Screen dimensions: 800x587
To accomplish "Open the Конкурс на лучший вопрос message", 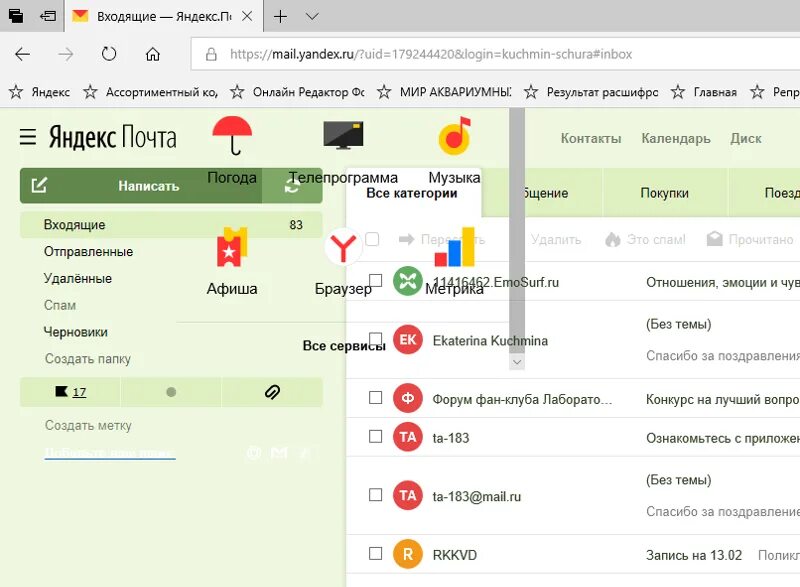I will [722, 399].
